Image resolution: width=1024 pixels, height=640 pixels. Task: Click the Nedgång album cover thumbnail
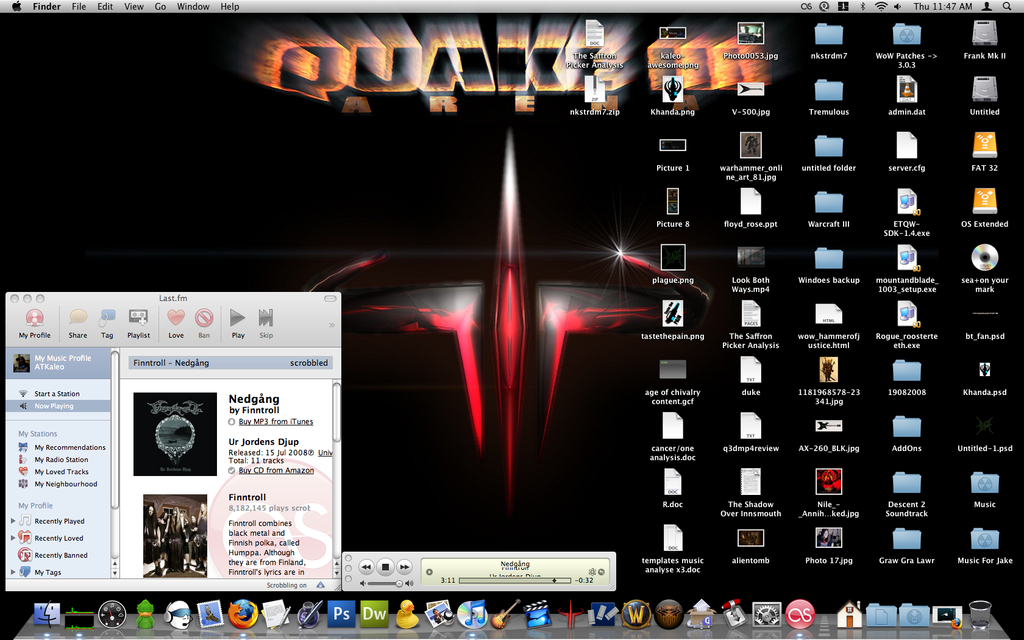(x=175, y=434)
